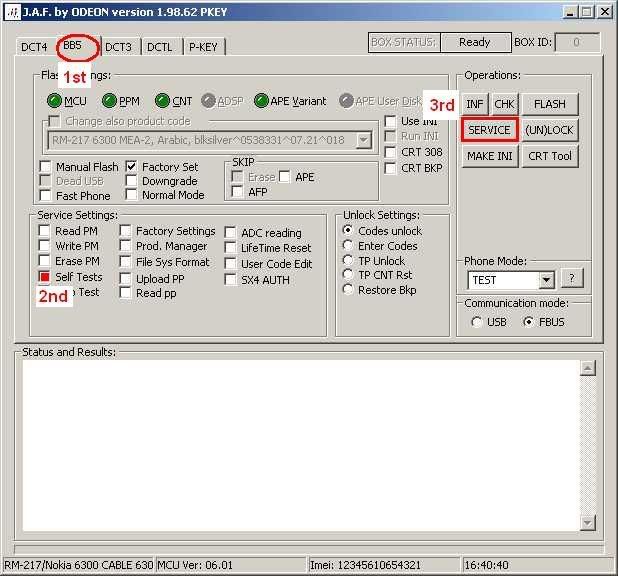Image resolution: width=618 pixels, height=576 pixels.
Task: Select the Restore Bkp radio button
Action: pos(348,290)
